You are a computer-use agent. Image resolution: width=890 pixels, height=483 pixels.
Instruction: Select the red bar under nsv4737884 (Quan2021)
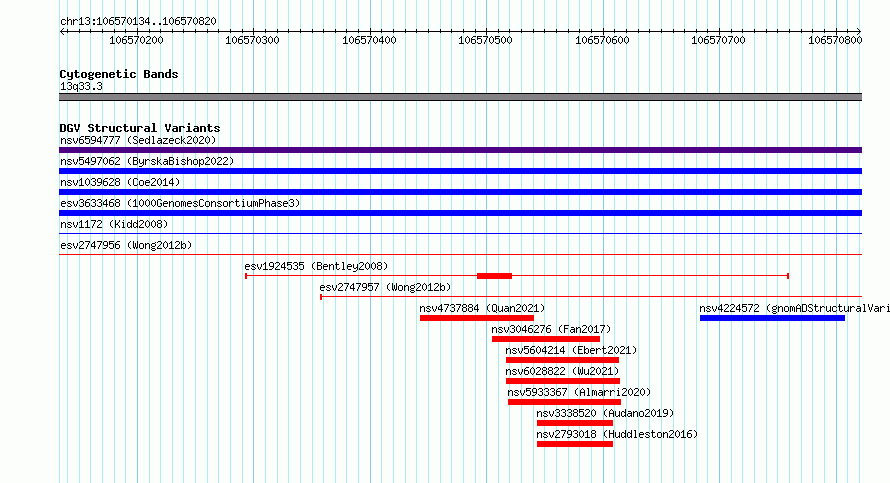(477, 318)
